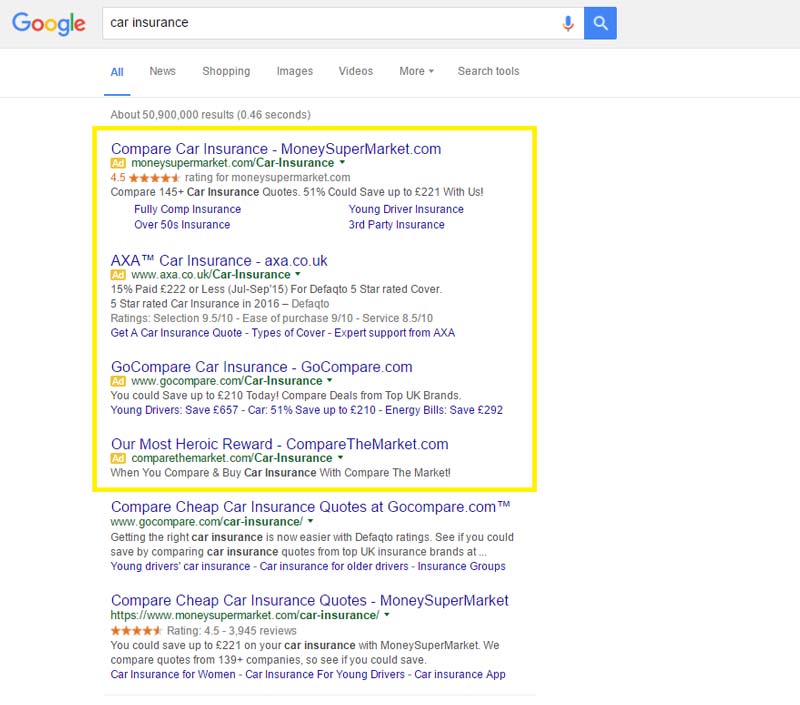
Task: Expand arrow next to www.axa.co.uk/Car-Insurance URL
Action: pyautogui.click(x=298, y=274)
